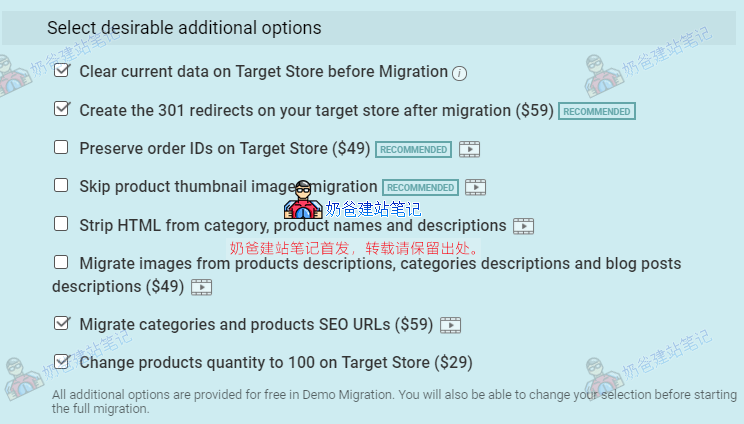Uncheck Clear current data on Target Store
The image size is (744, 424).
point(62,71)
